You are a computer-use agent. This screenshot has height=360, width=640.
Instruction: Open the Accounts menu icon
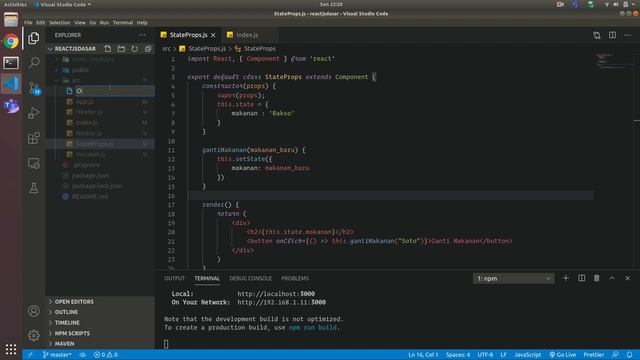(34, 311)
